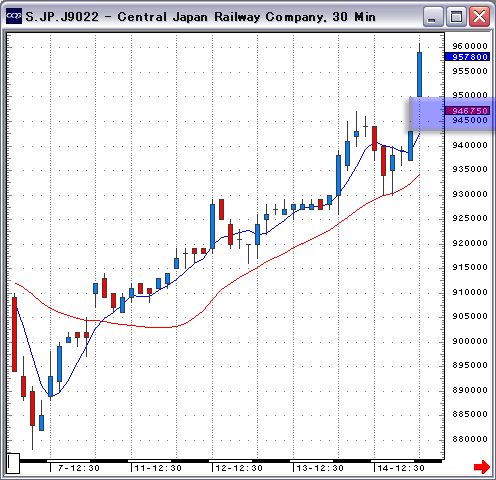Click the red arrow at bottom right

(x=482, y=467)
